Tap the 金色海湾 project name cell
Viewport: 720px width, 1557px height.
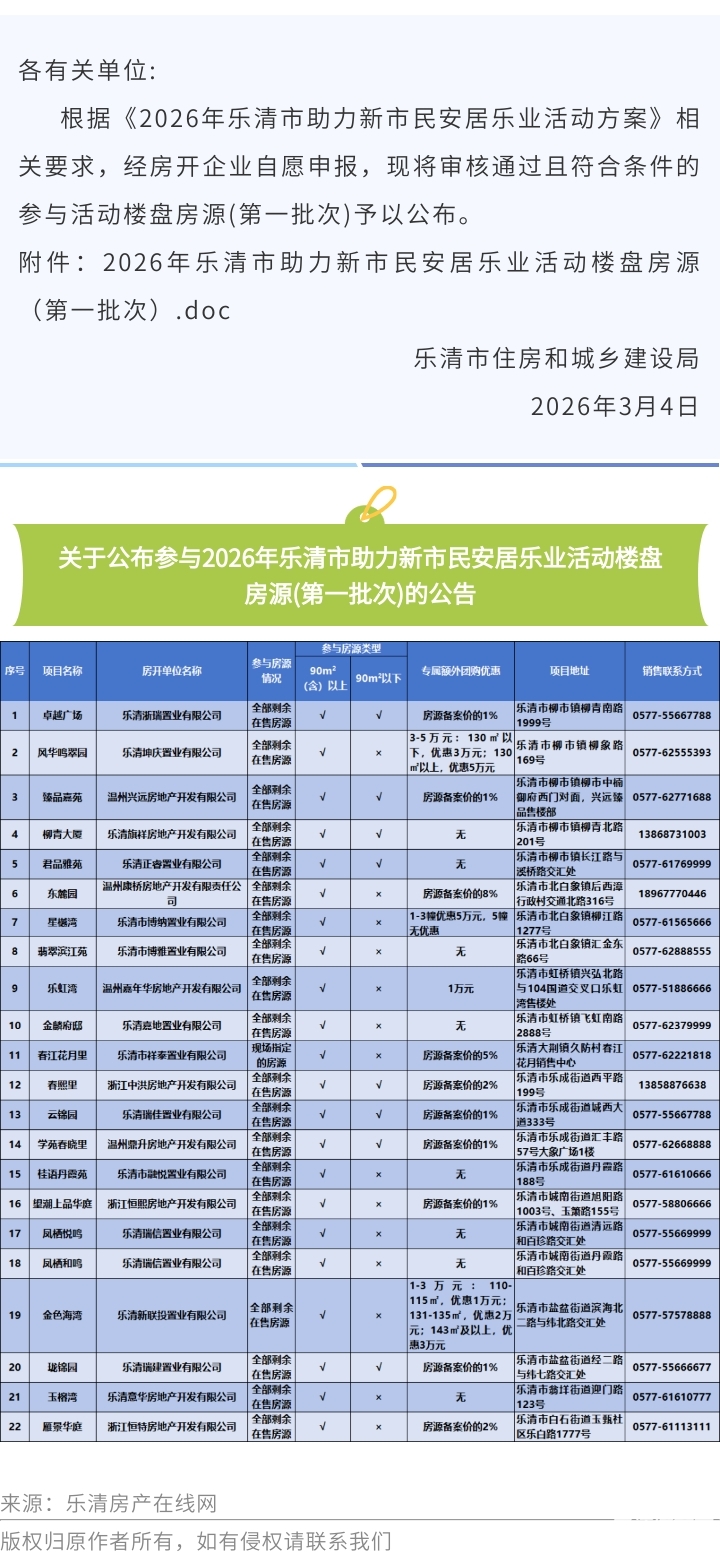62,1315
